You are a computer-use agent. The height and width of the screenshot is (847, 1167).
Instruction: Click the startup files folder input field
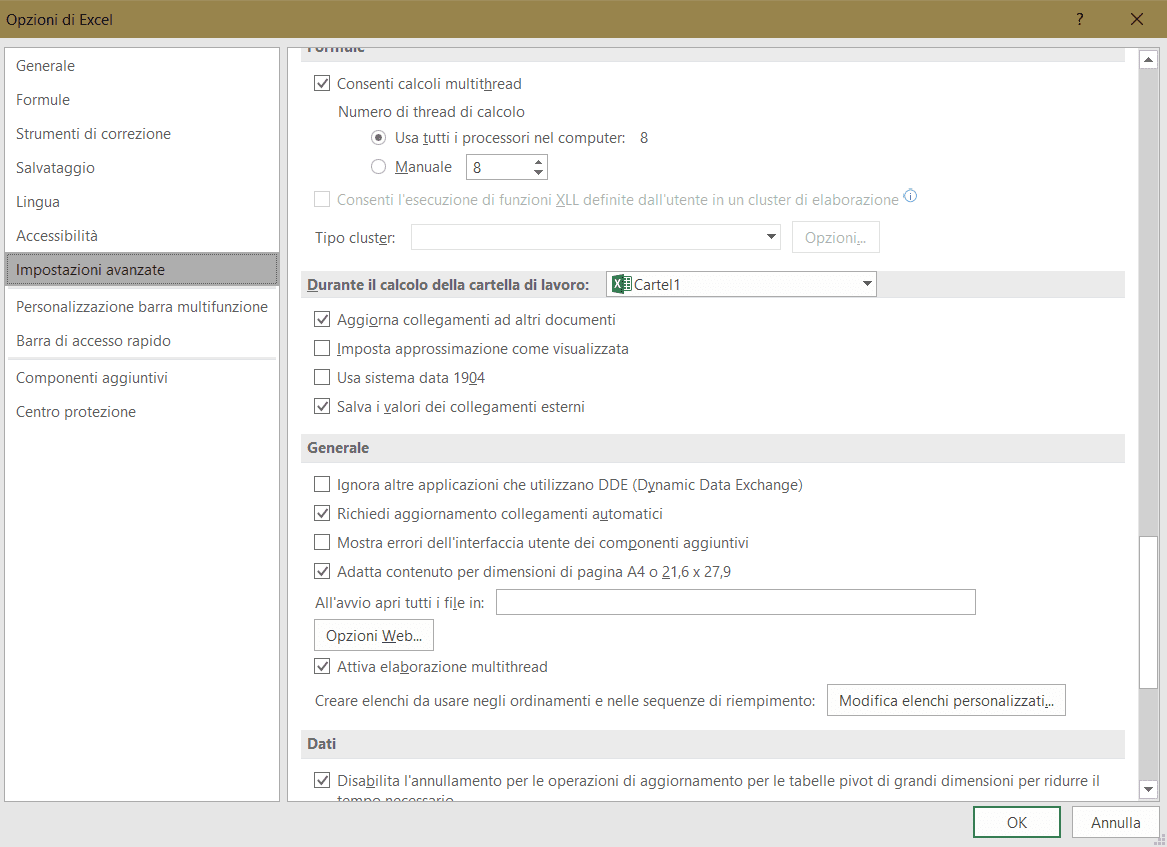pyautogui.click(x=735, y=603)
